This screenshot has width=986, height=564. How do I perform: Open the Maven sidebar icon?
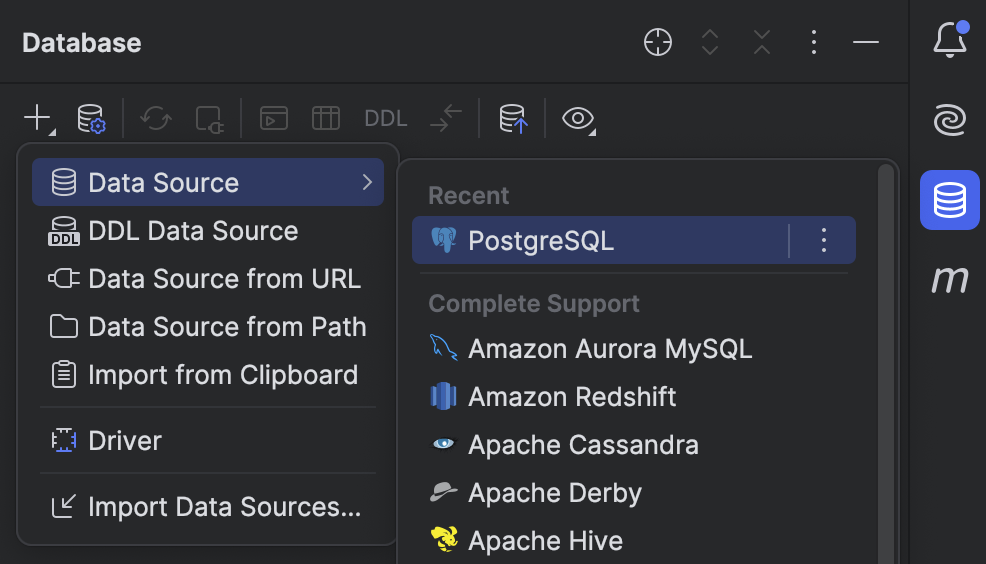pyautogui.click(x=950, y=279)
